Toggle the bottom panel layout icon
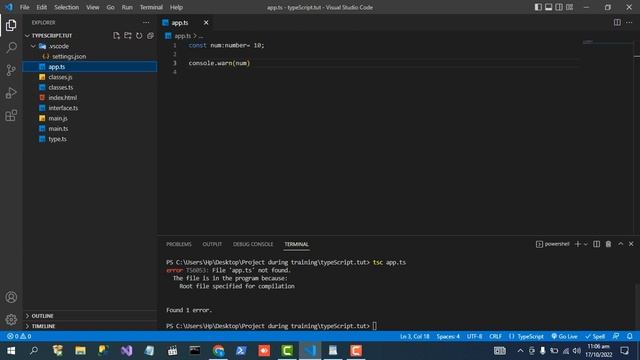The image size is (640, 360). tap(549, 7)
